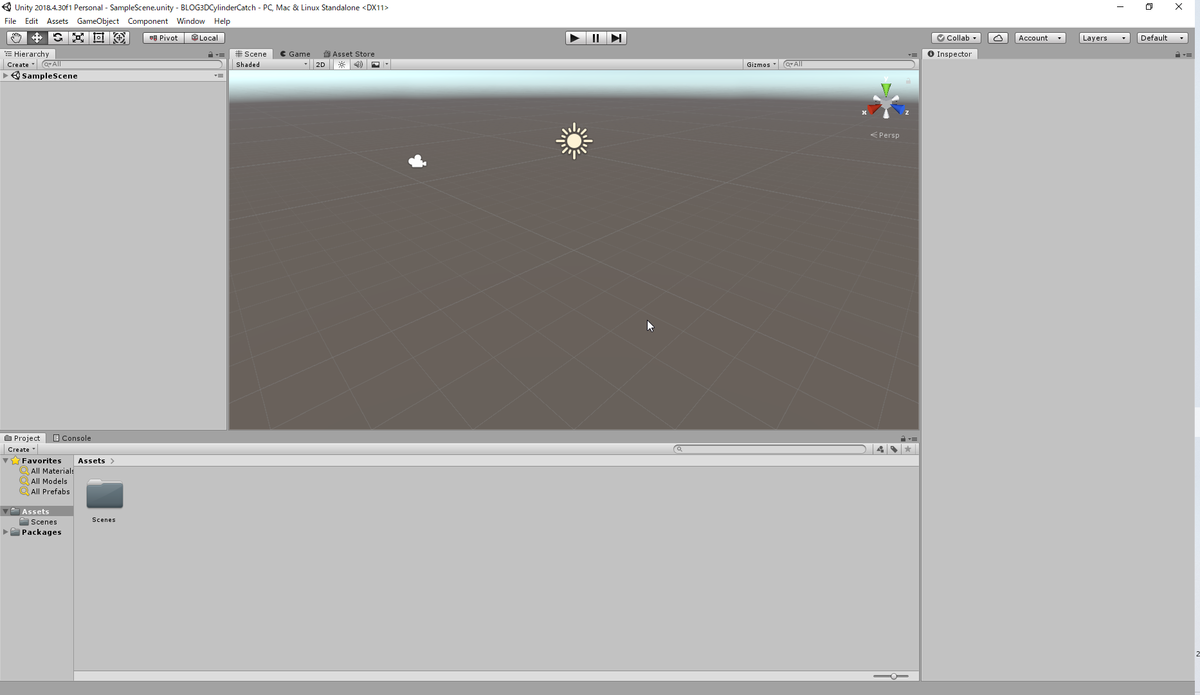Open the cloud Services button
Image resolution: width=1200 pixels, height=695 pixels.
pyautogui.click(x=998, y=38)
